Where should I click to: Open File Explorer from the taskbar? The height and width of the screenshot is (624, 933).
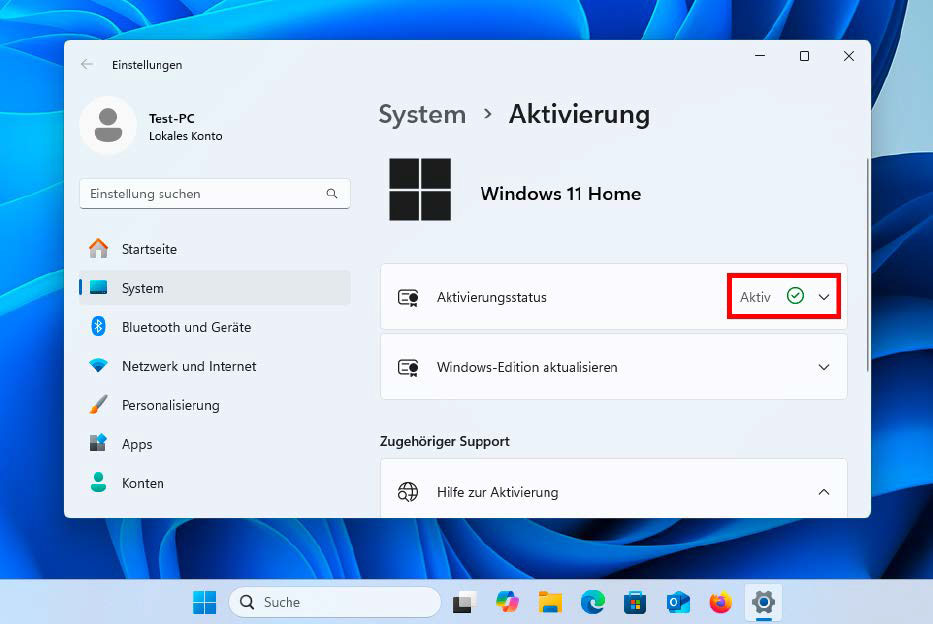tap(550, 603)
